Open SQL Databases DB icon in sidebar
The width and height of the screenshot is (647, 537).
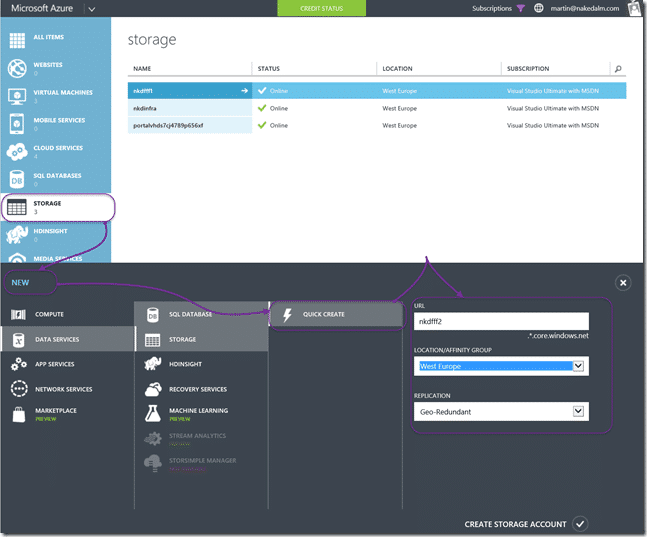click(17, 180)
